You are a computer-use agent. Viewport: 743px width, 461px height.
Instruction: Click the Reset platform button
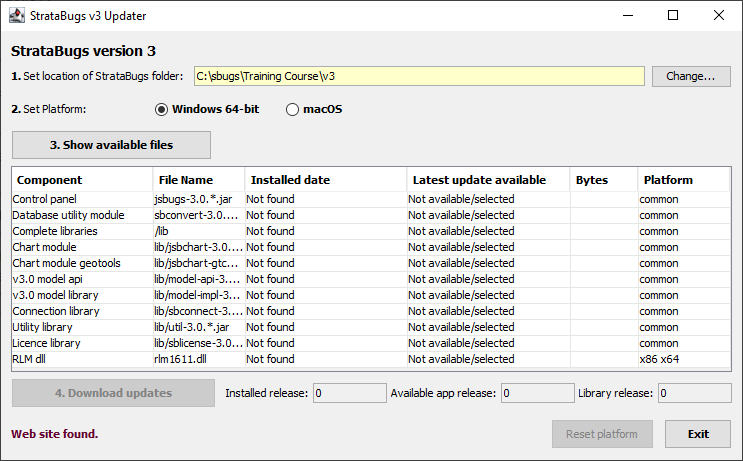[602, 434]
